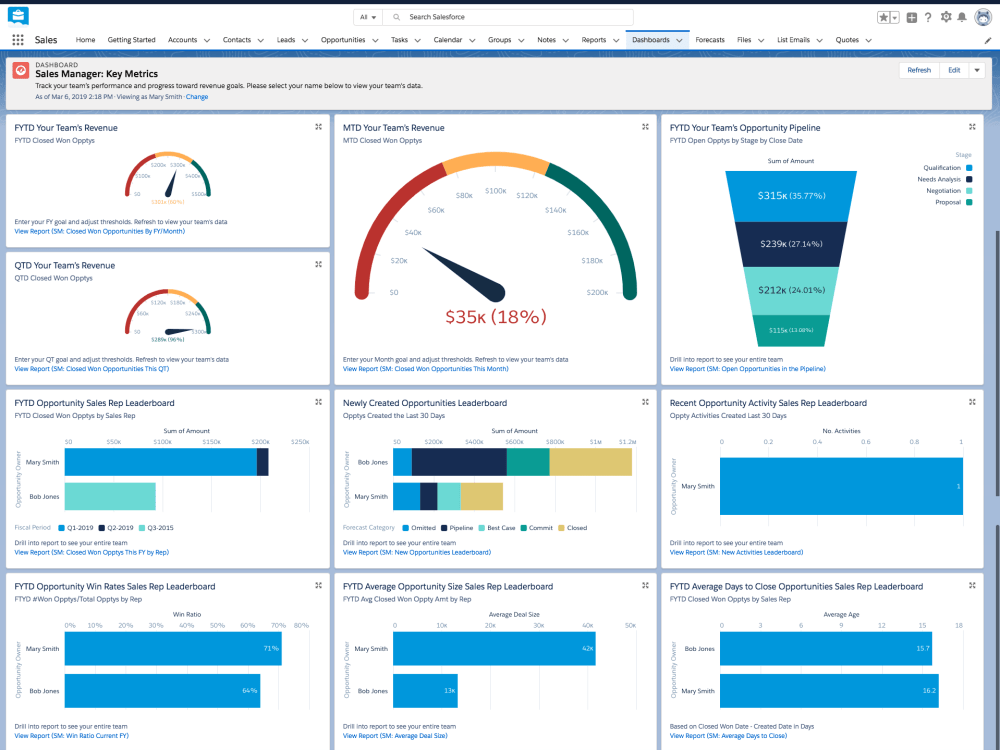Go to the Home tab
Viewport: 1000px width, 750px height.
85,40
